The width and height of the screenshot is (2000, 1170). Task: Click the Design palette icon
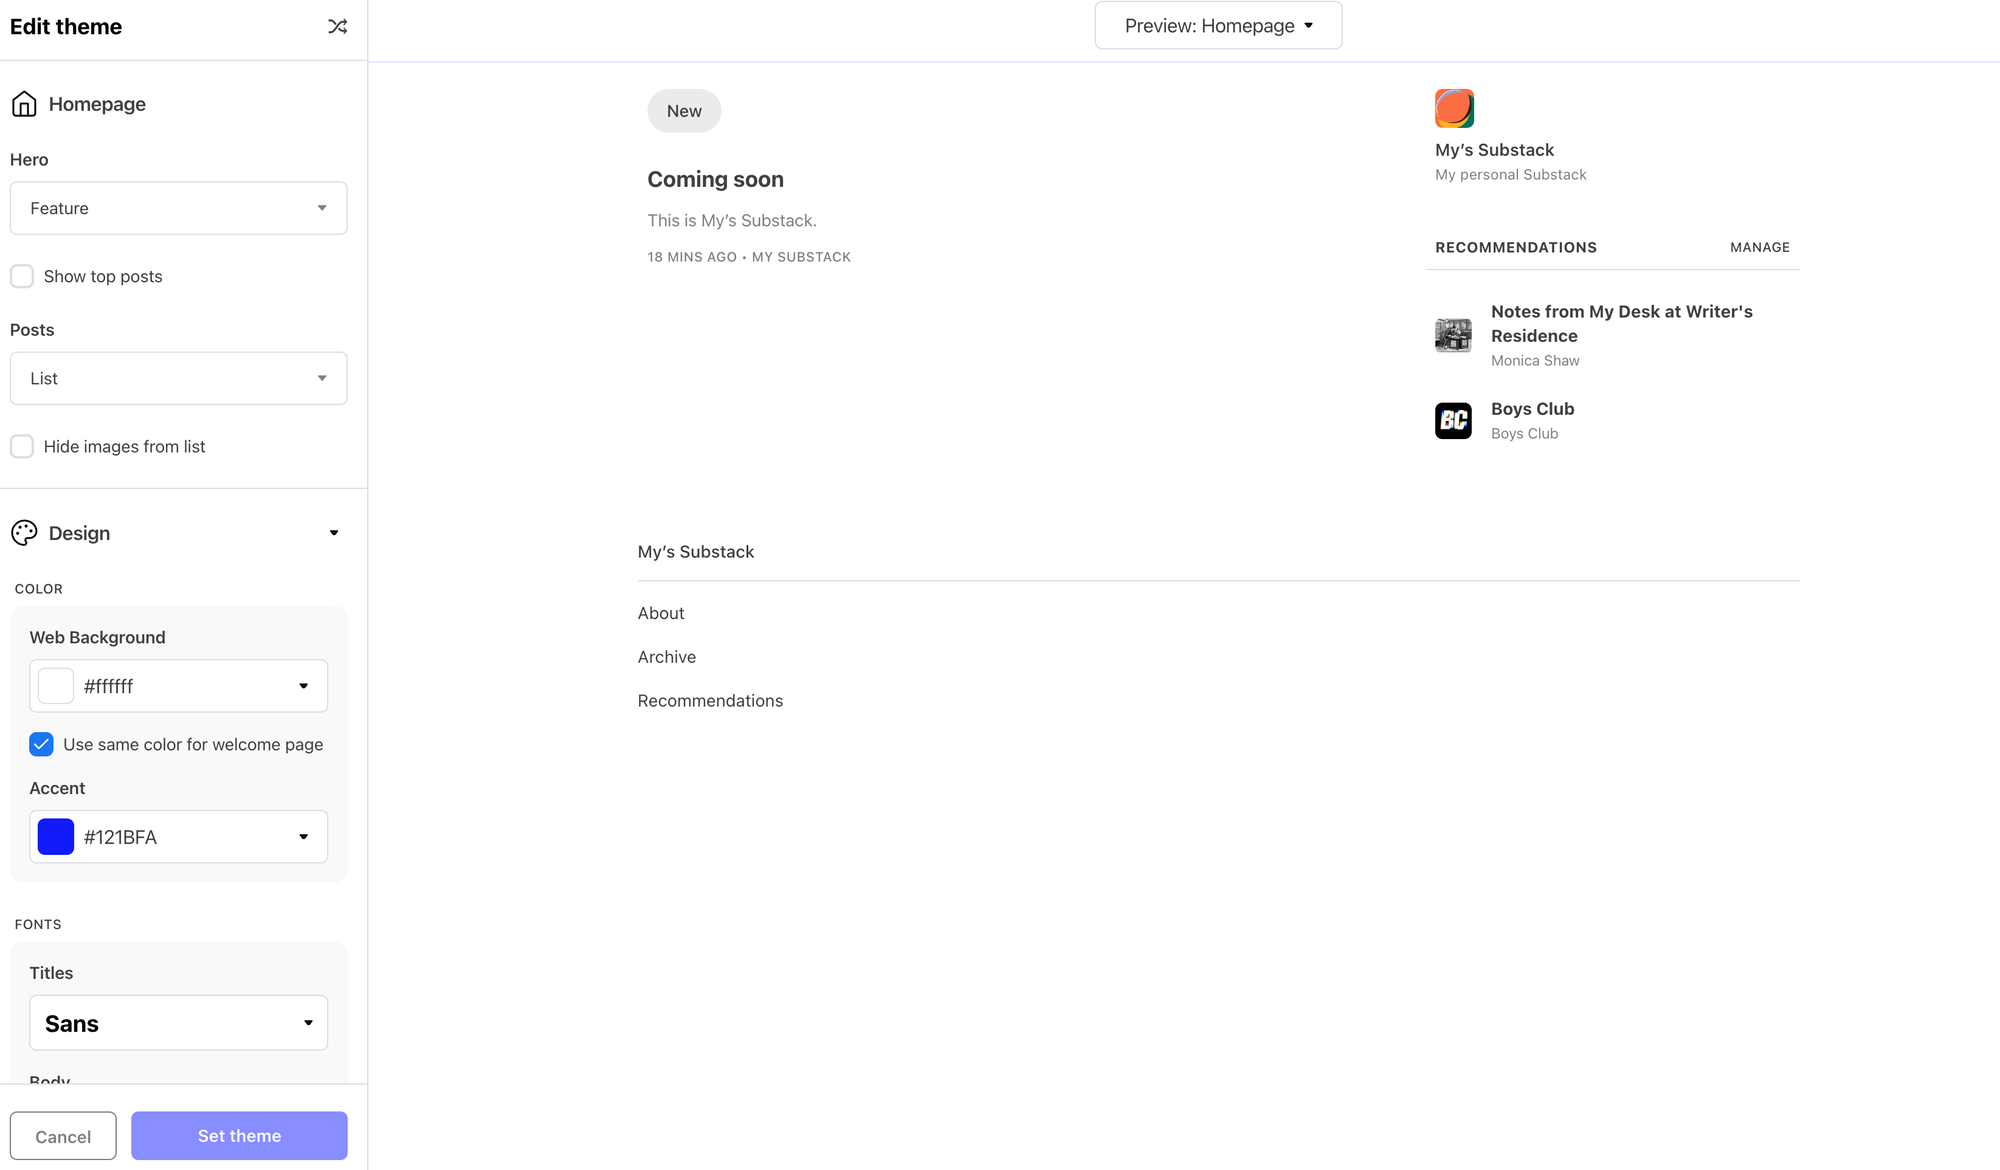click(x=24, y=533)
